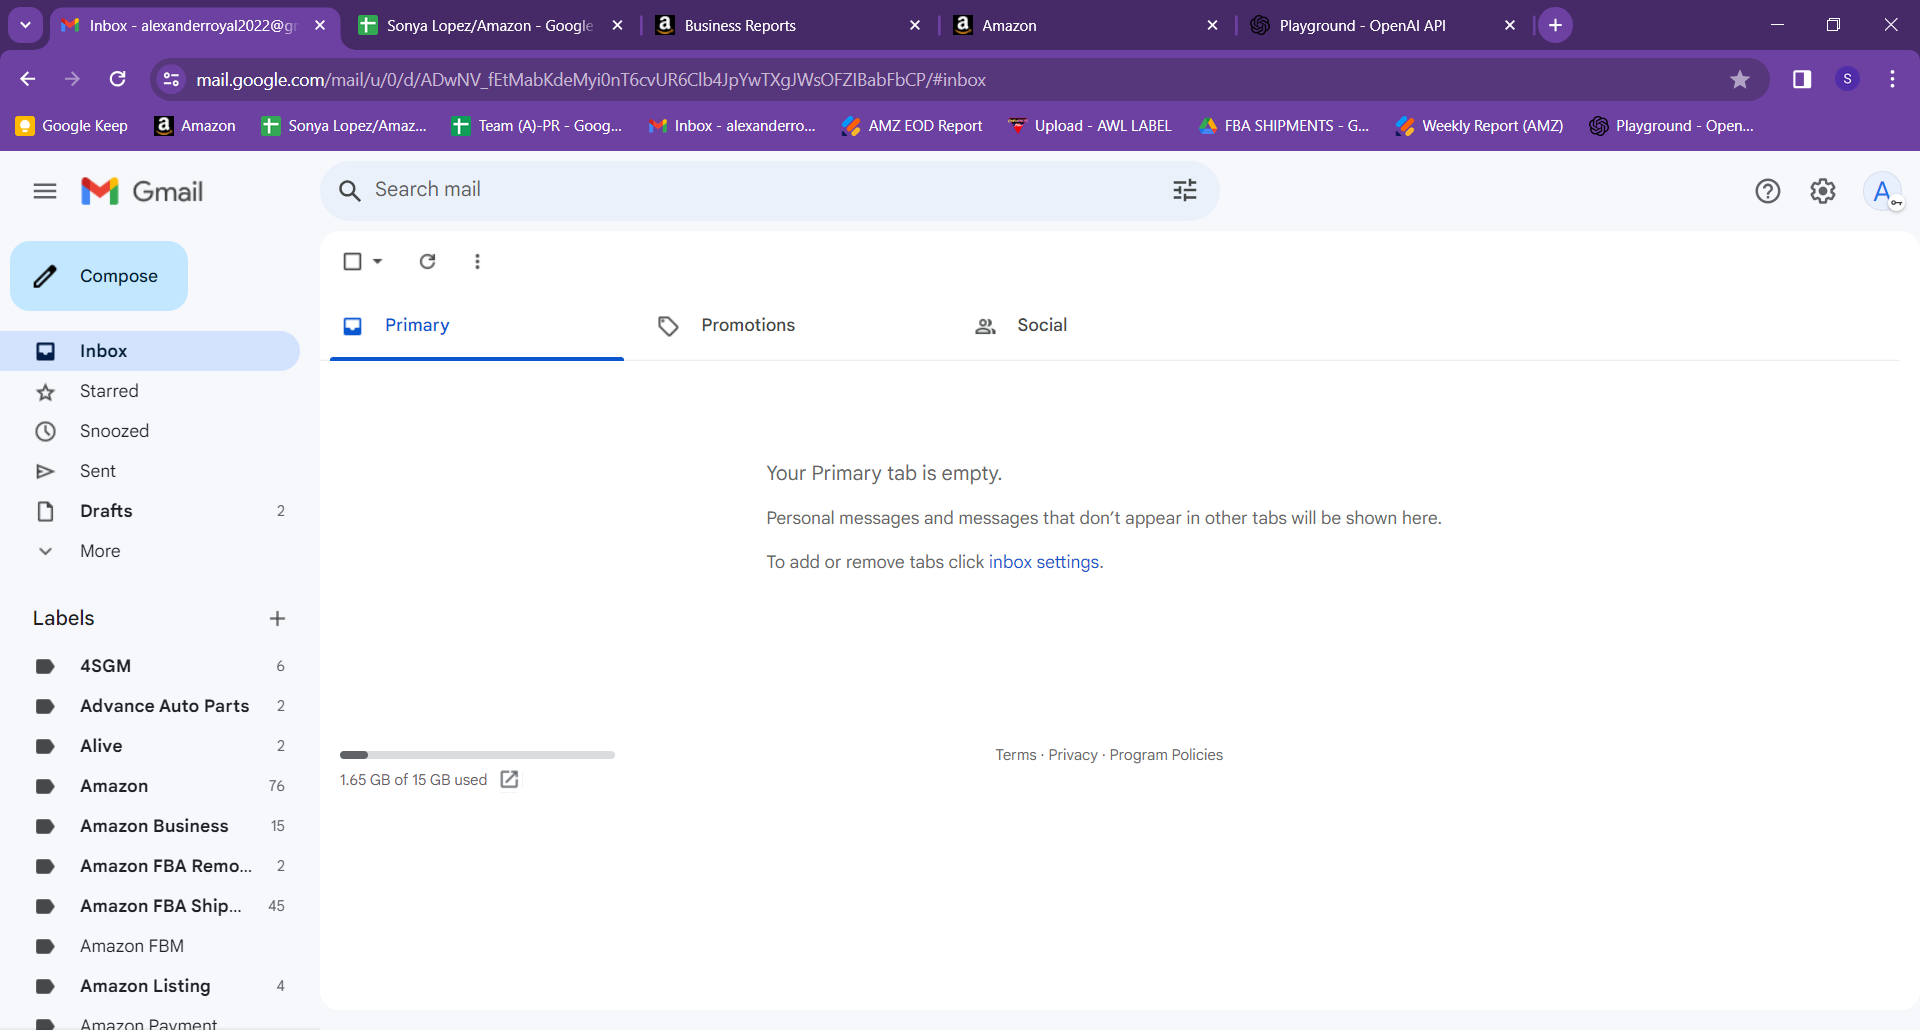The height and width of the screenshot is (1030, 1920).
Task: Click the inbox settings link
Action: (1044, 562)
